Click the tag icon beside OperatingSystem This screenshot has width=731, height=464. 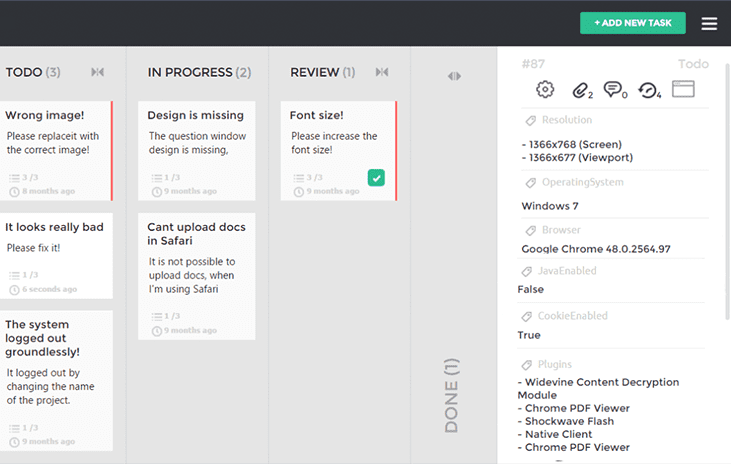click(x=530, y=183)
